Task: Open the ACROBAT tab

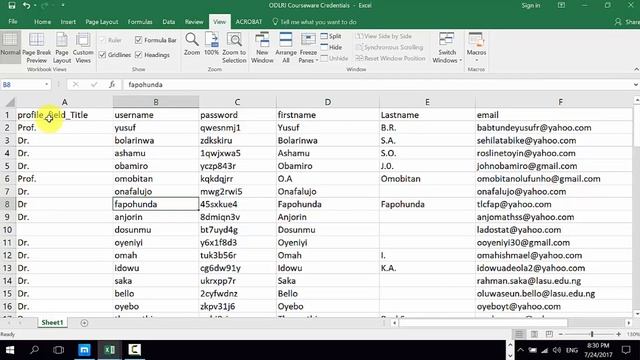Action: pos(249,22)
